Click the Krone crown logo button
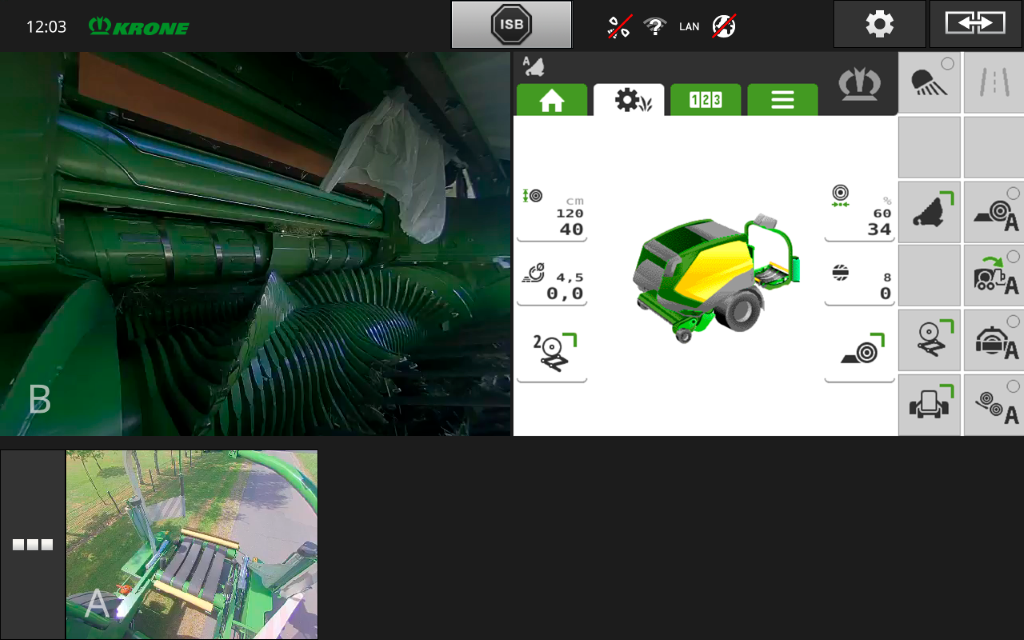This screenshot has height=640, width=1024. tap(859, 84)
